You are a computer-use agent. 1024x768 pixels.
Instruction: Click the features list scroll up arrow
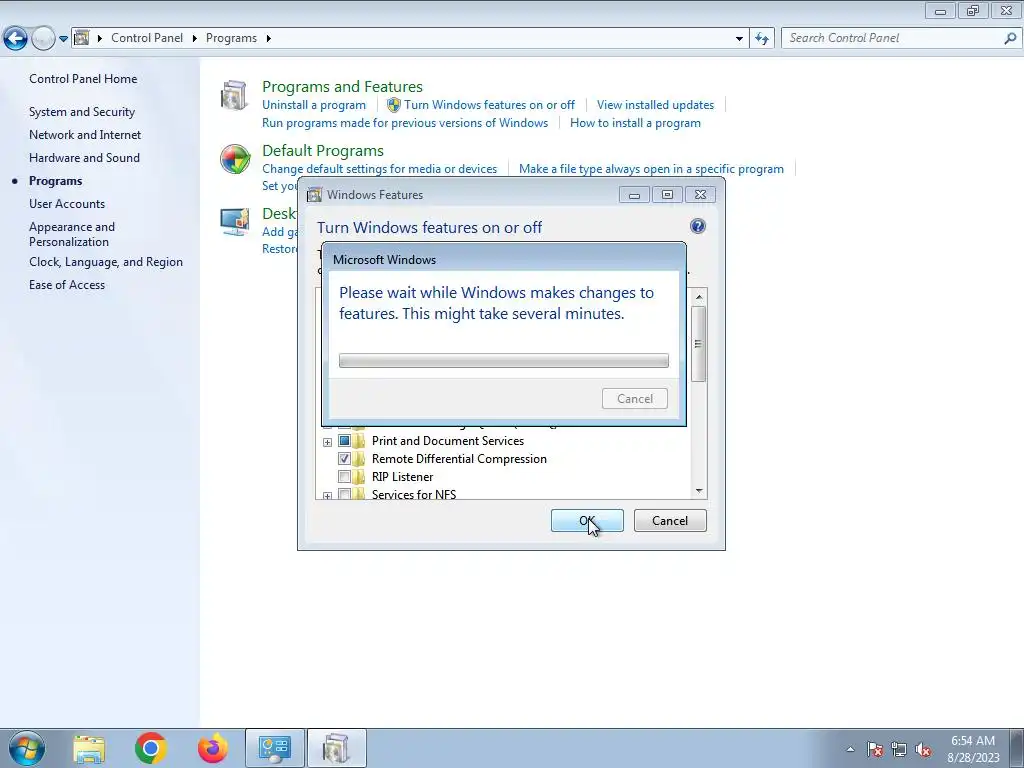[699, 297]
